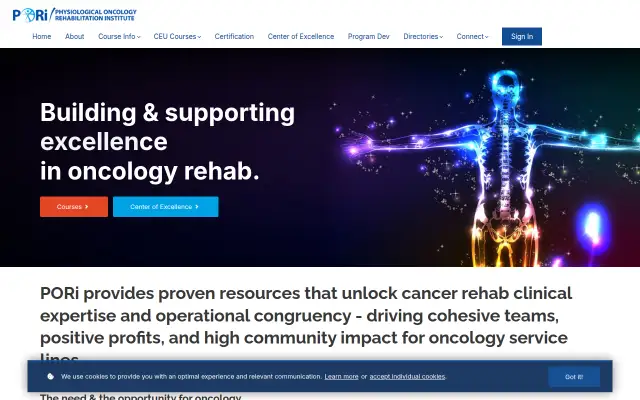Dismiss cookie banner with Got it! button
This screenshot has height=400, width=640.
(574, 376)
